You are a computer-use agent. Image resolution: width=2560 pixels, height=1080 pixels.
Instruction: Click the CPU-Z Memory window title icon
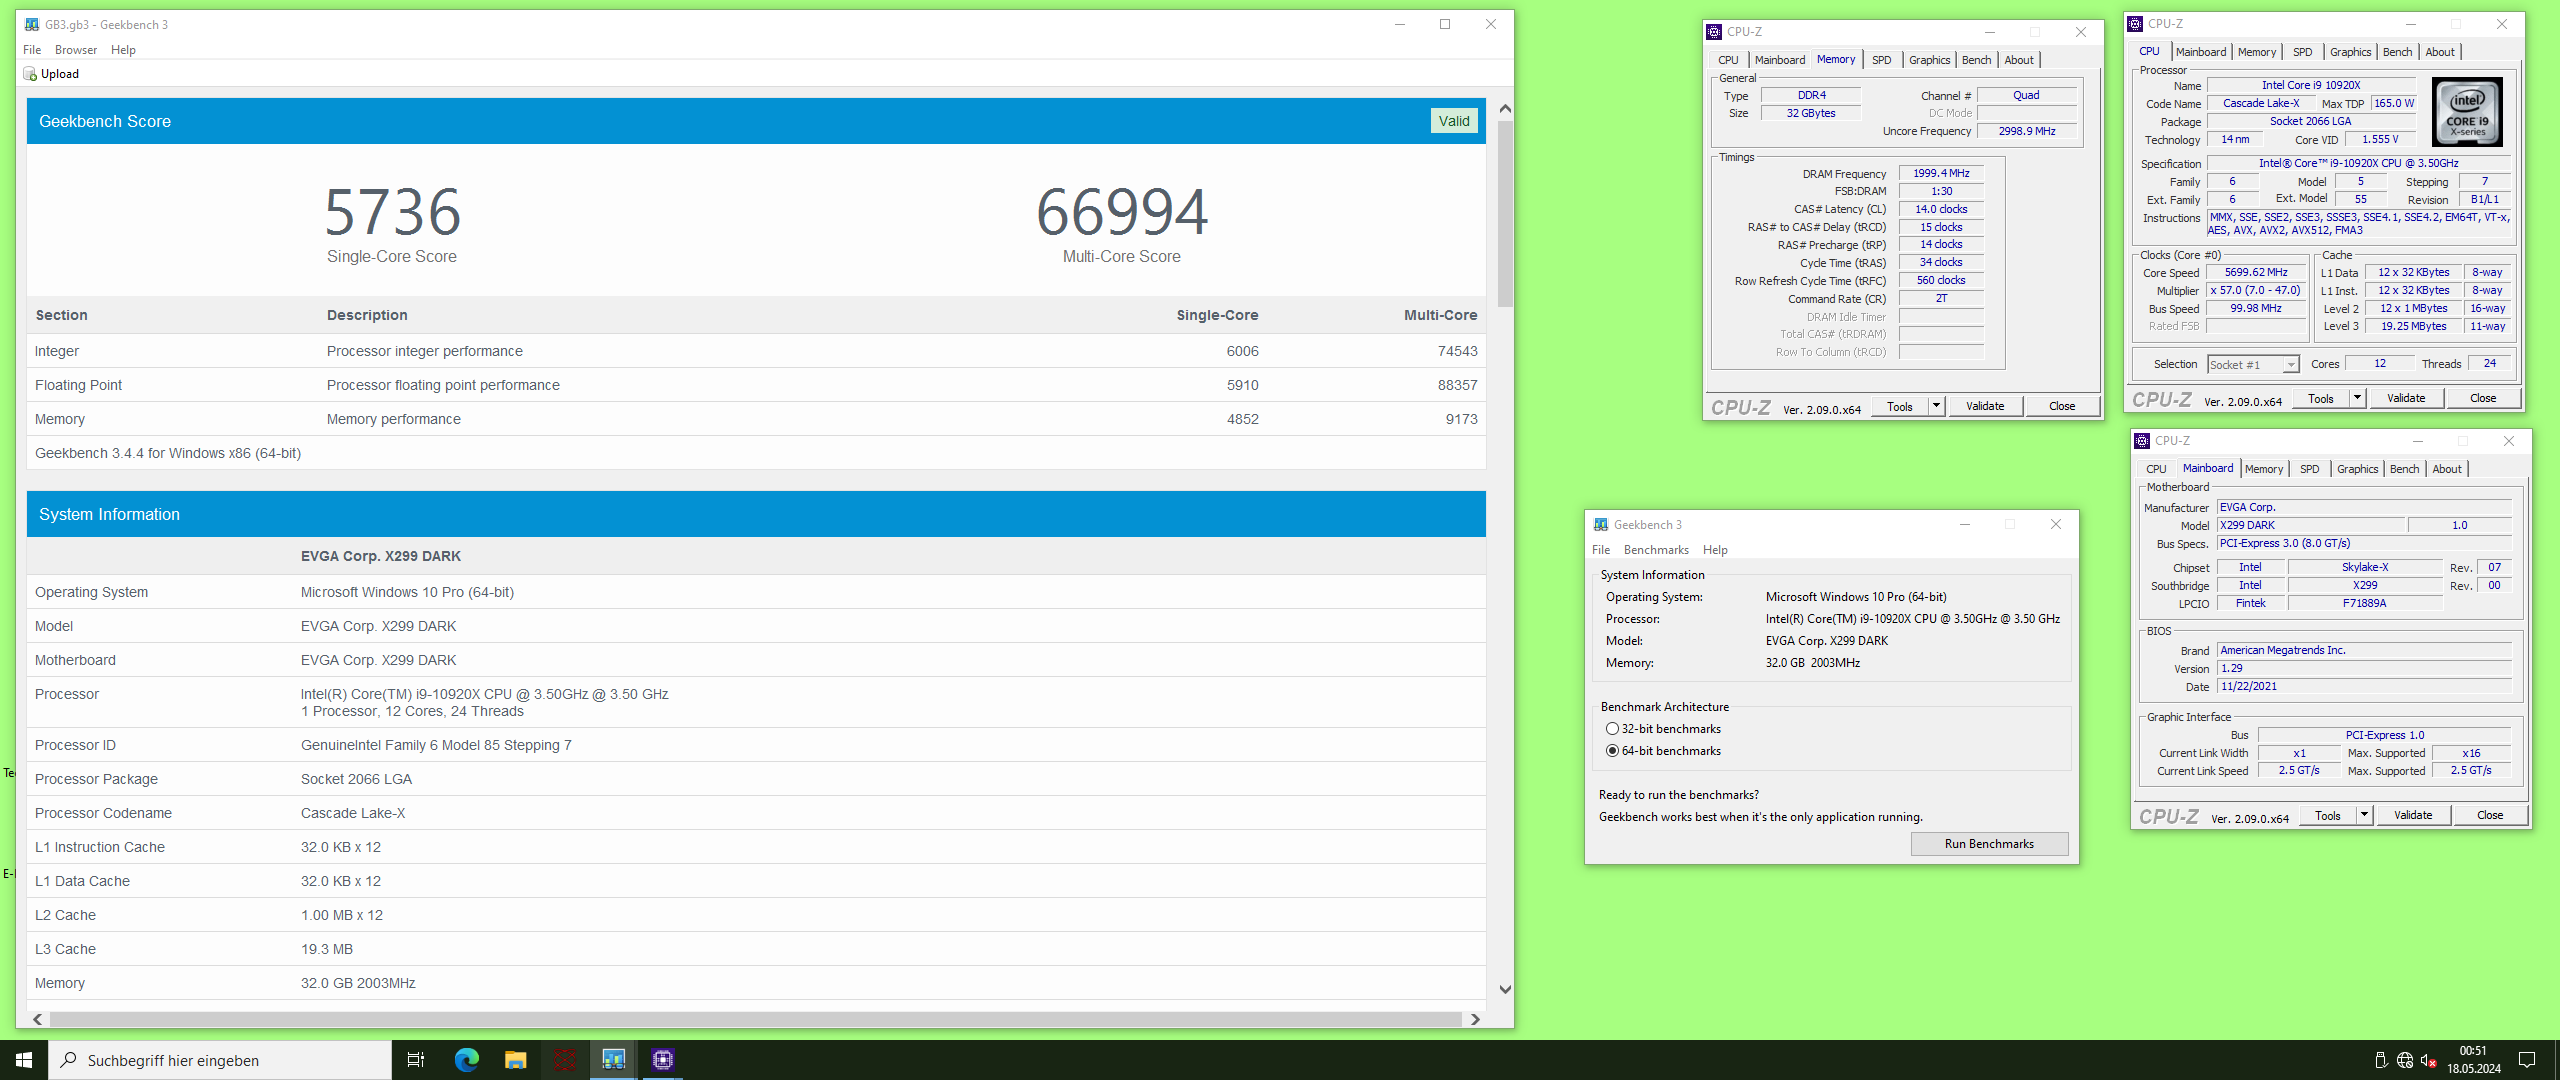(1714, 32)
